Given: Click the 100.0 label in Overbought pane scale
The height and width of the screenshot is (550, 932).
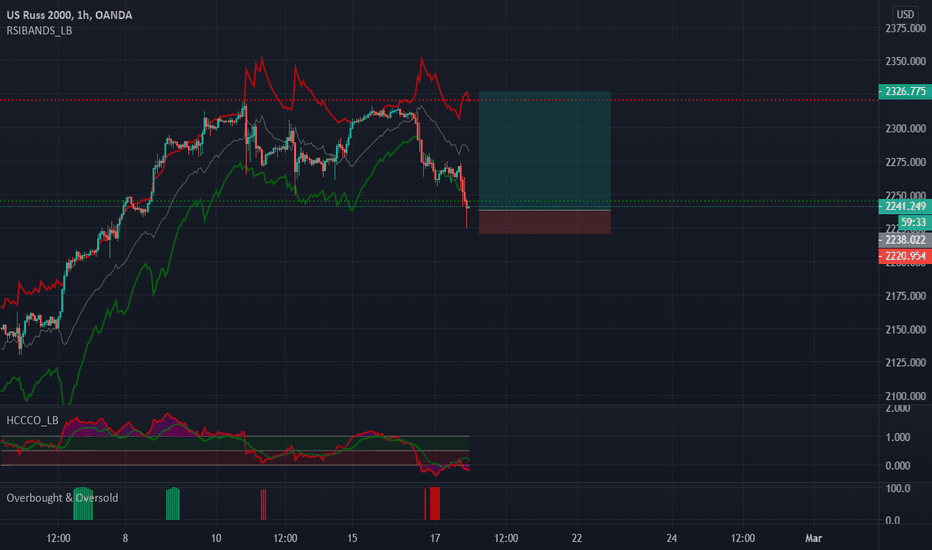Looking at the screenshot, I should point(898,488).
